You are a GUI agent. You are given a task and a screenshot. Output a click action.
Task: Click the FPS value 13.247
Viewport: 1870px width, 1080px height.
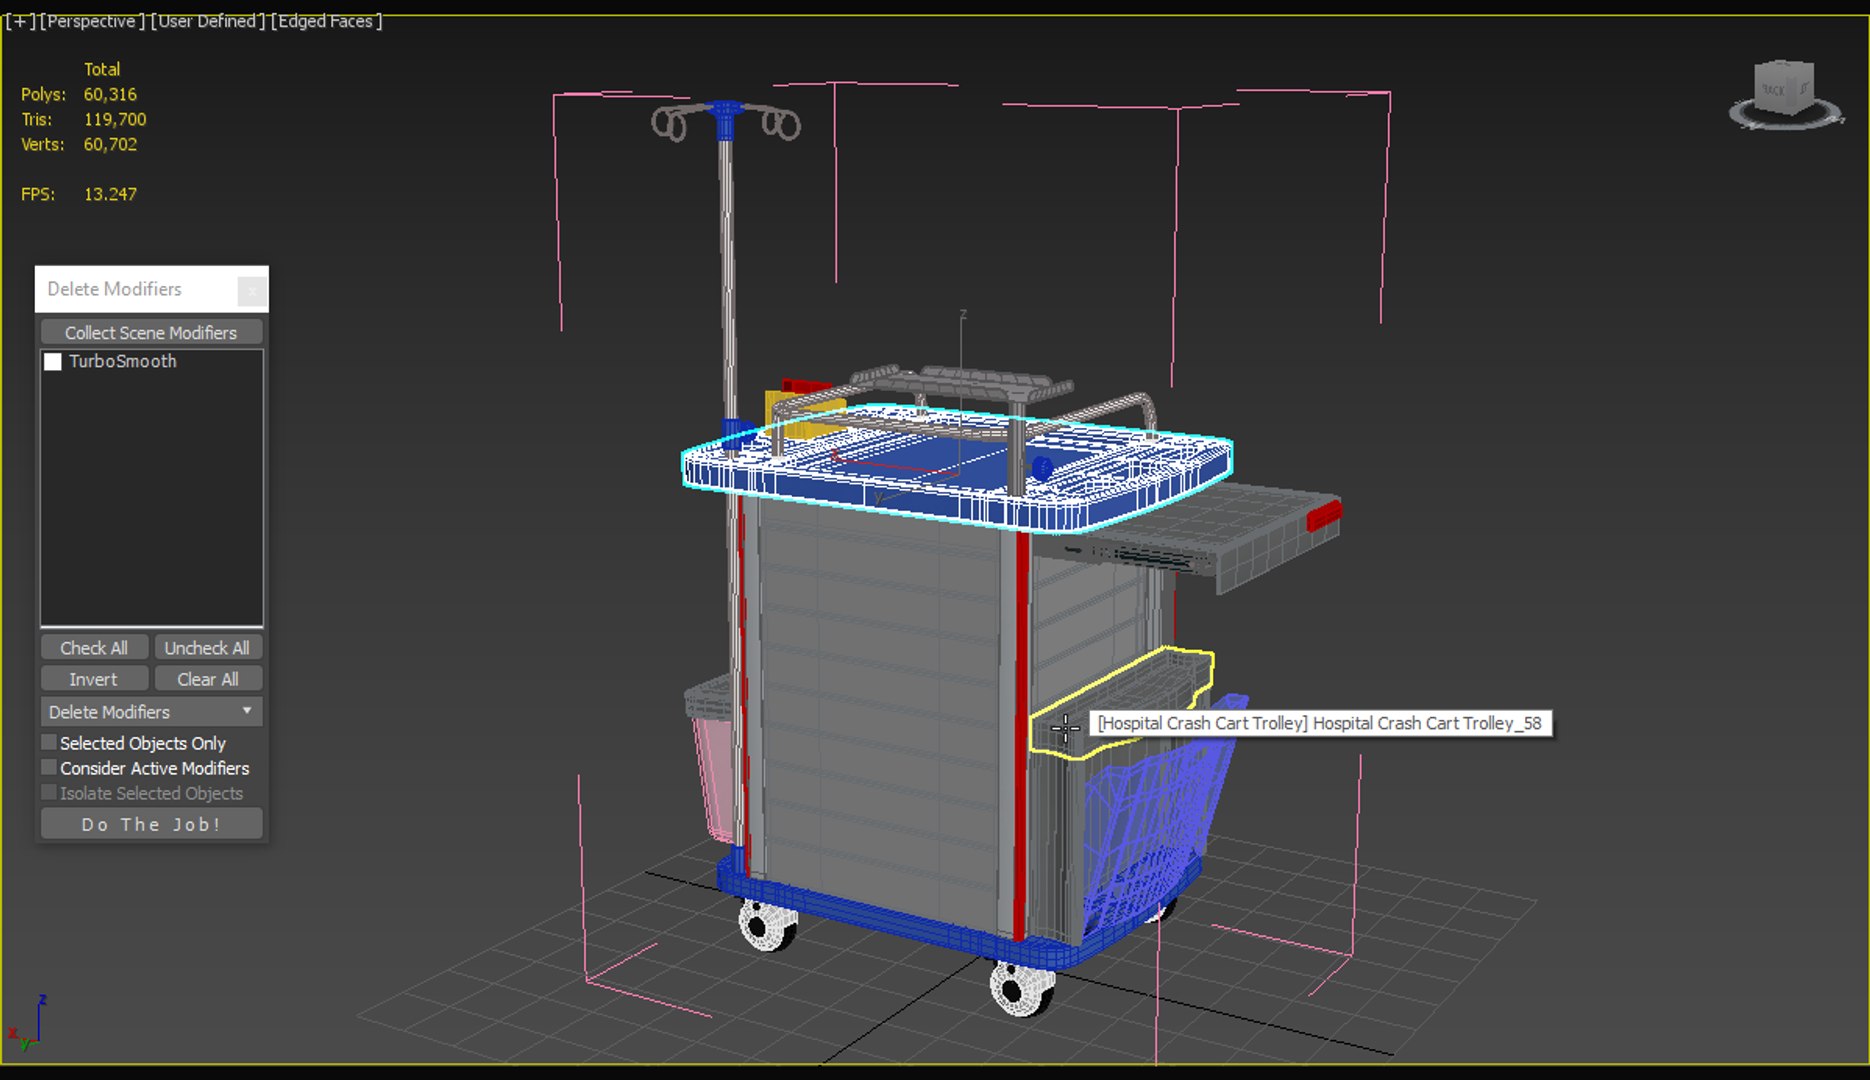(x=110, y=194)
